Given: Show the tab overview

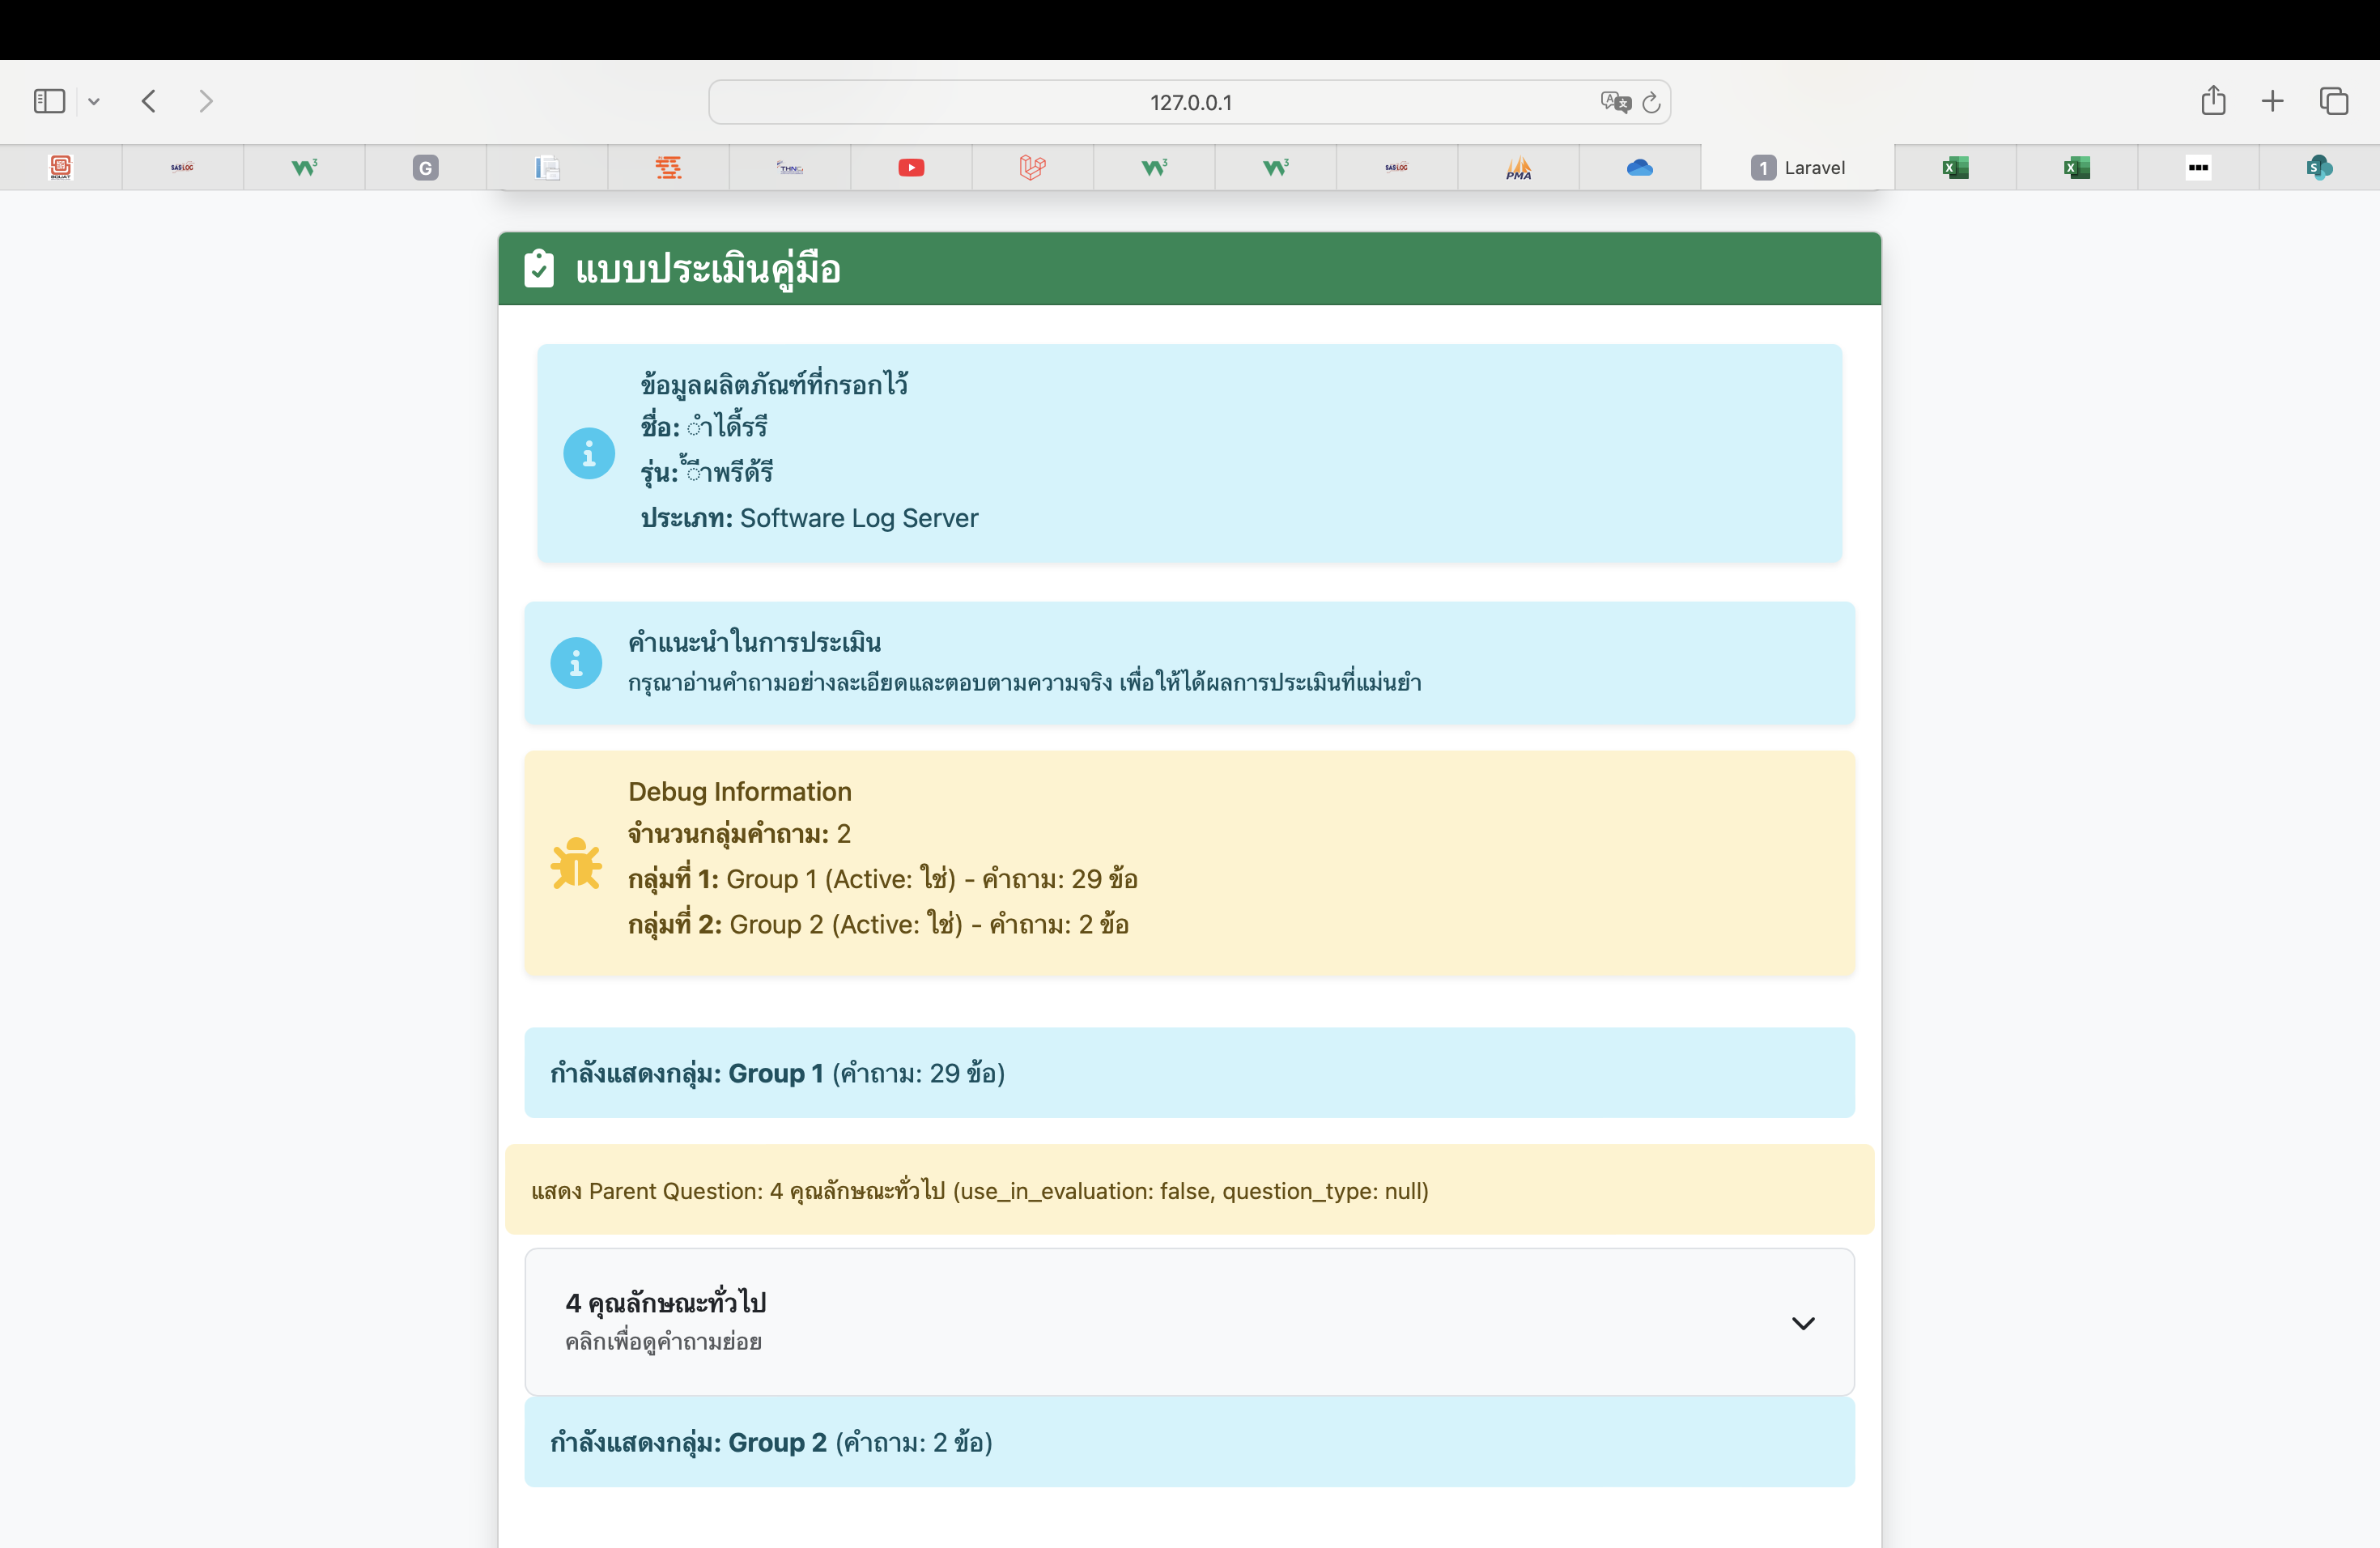Looking at the screenshot, I should click(2334, 101).
